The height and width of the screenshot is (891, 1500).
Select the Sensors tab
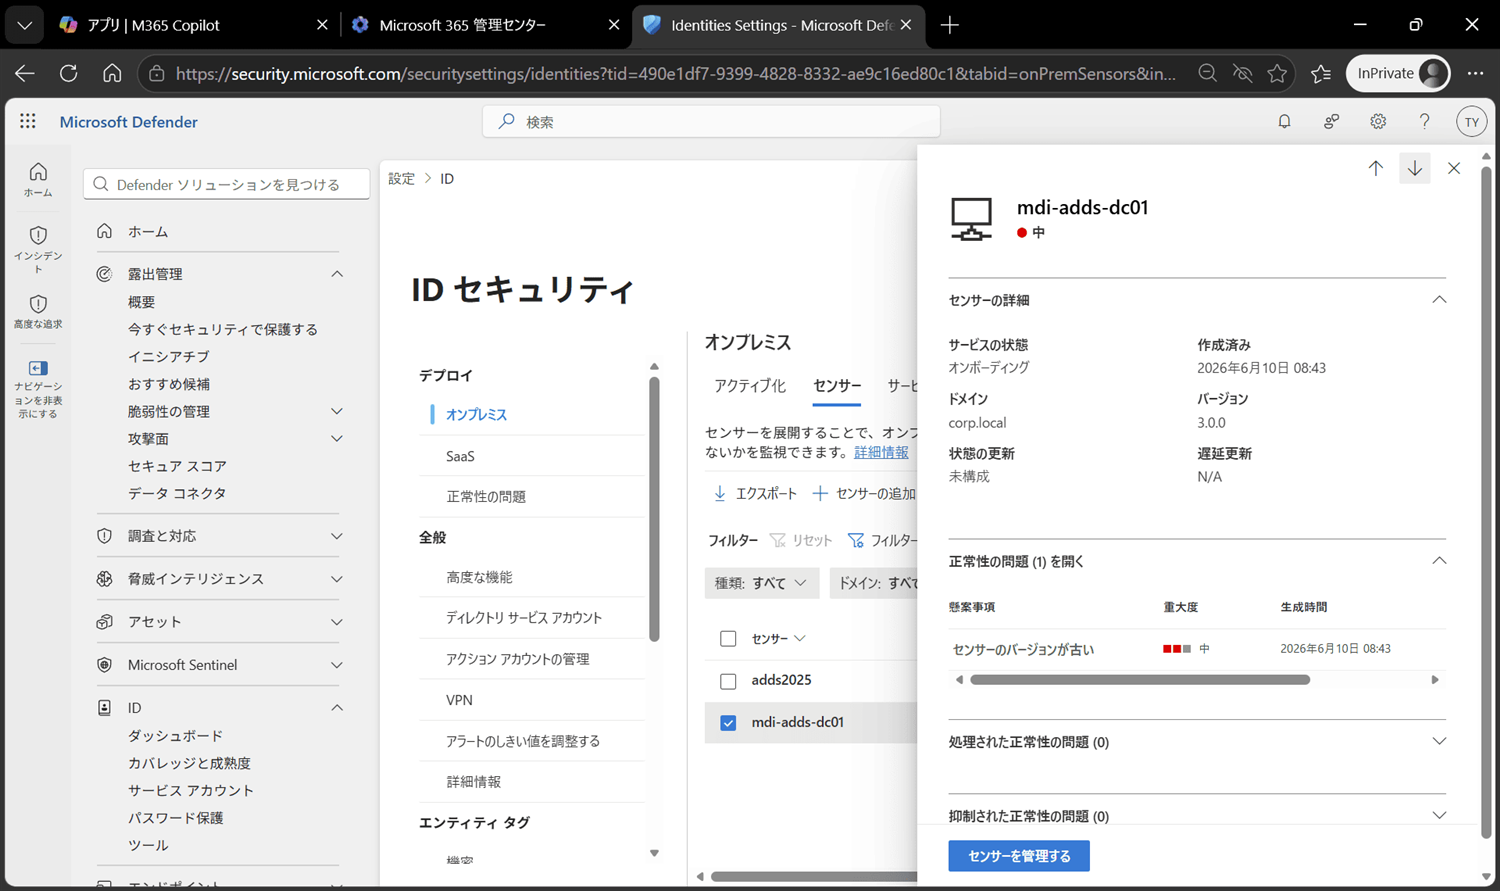(837, 386)
